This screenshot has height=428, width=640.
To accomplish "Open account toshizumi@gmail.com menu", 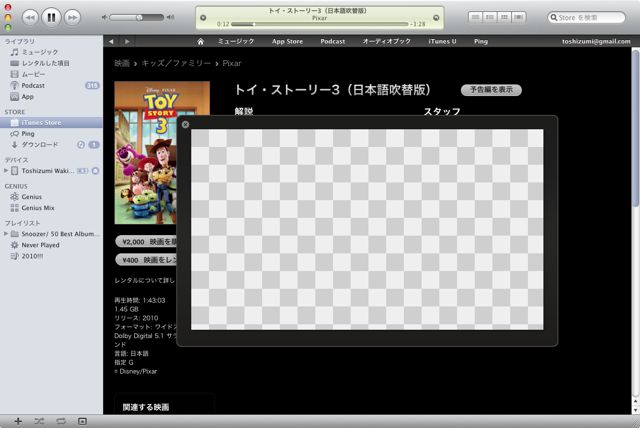I will click(596, 41).
